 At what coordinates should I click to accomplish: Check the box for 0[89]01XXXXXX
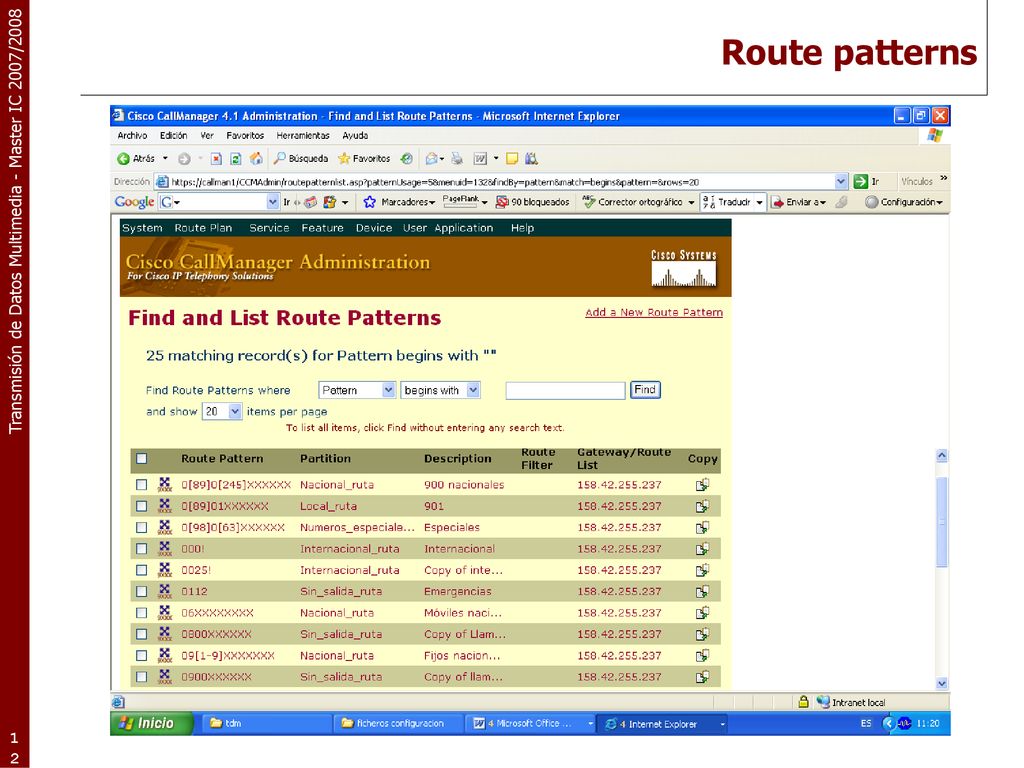click(141, 506)
